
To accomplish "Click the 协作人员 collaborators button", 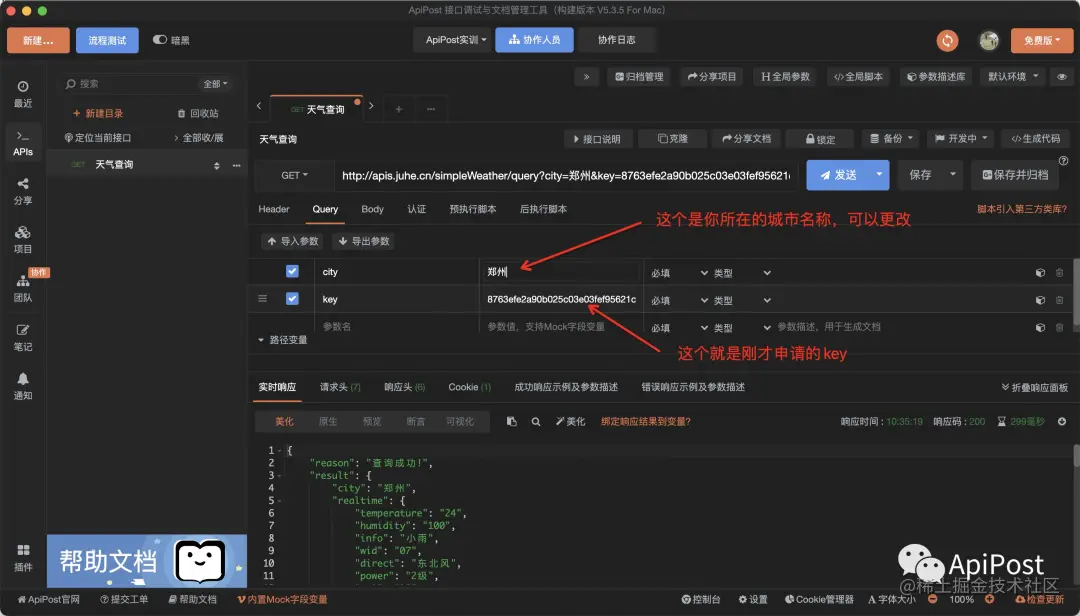I will point(534,40).
